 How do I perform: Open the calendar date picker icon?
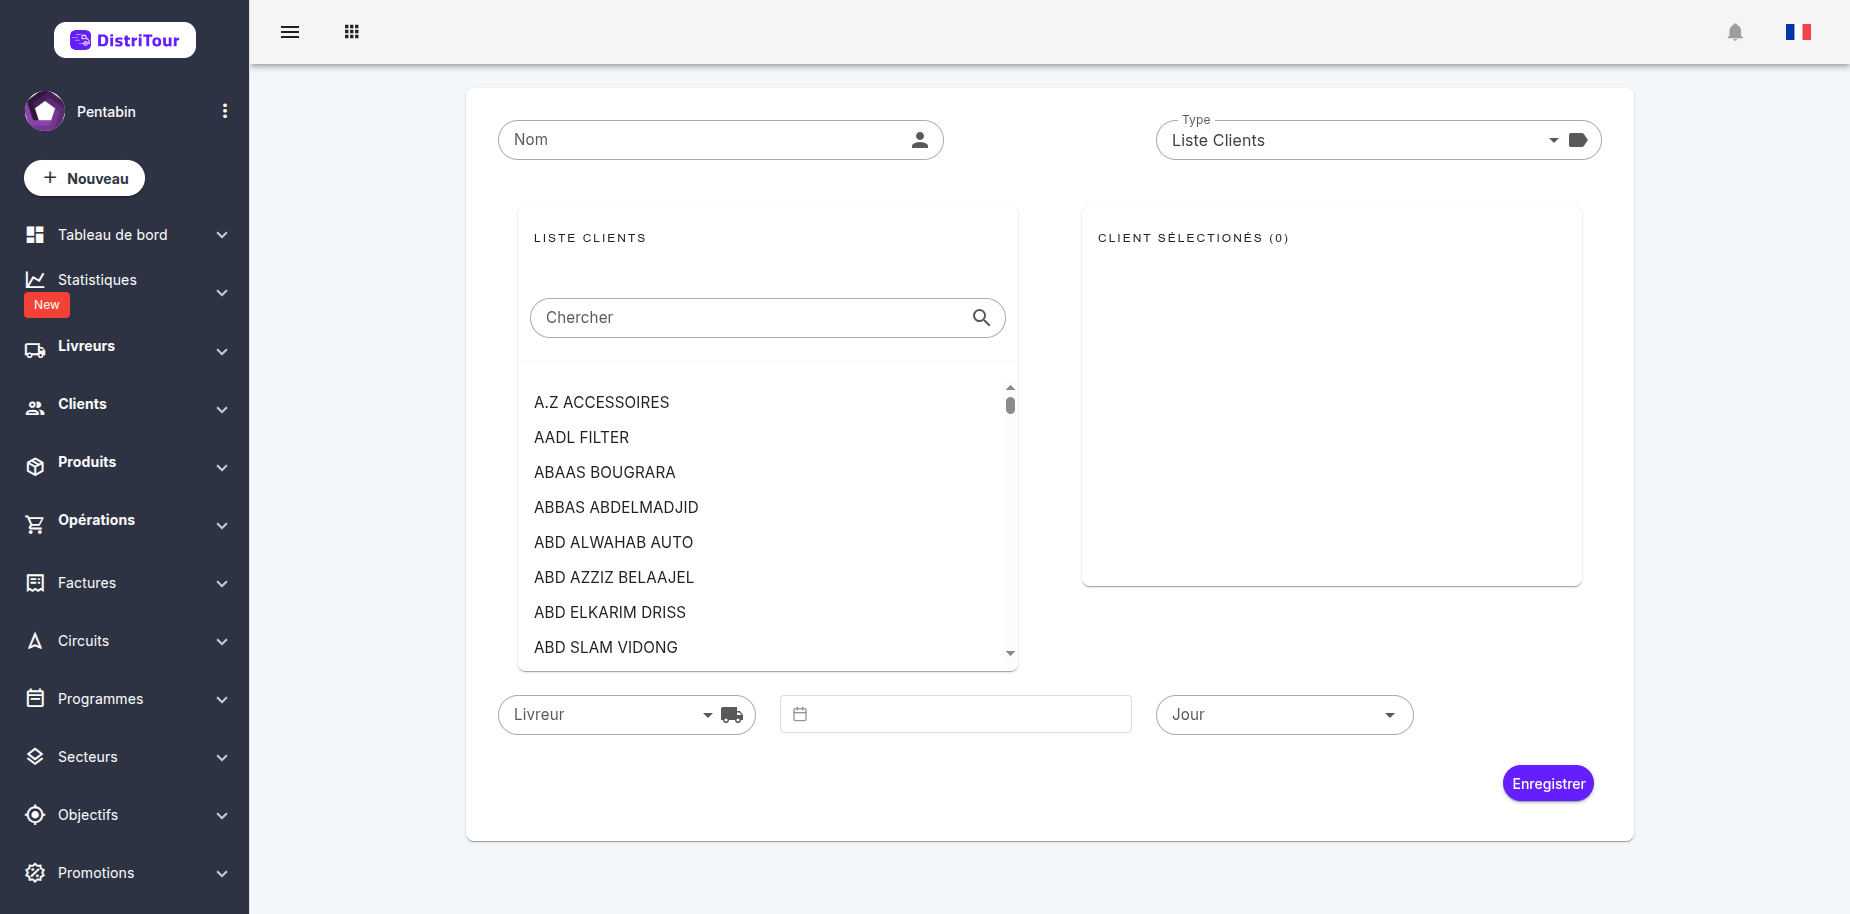click(x=800, y=714)
